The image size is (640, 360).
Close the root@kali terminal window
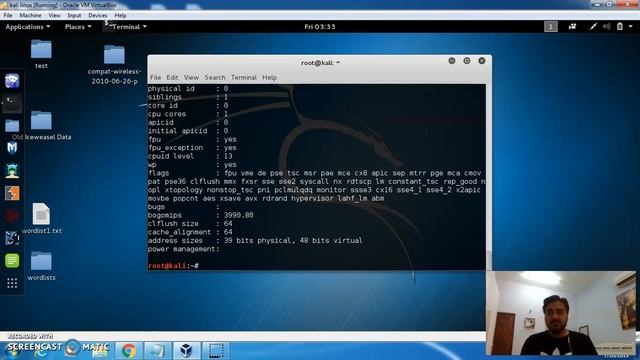(x=482, y=61)
